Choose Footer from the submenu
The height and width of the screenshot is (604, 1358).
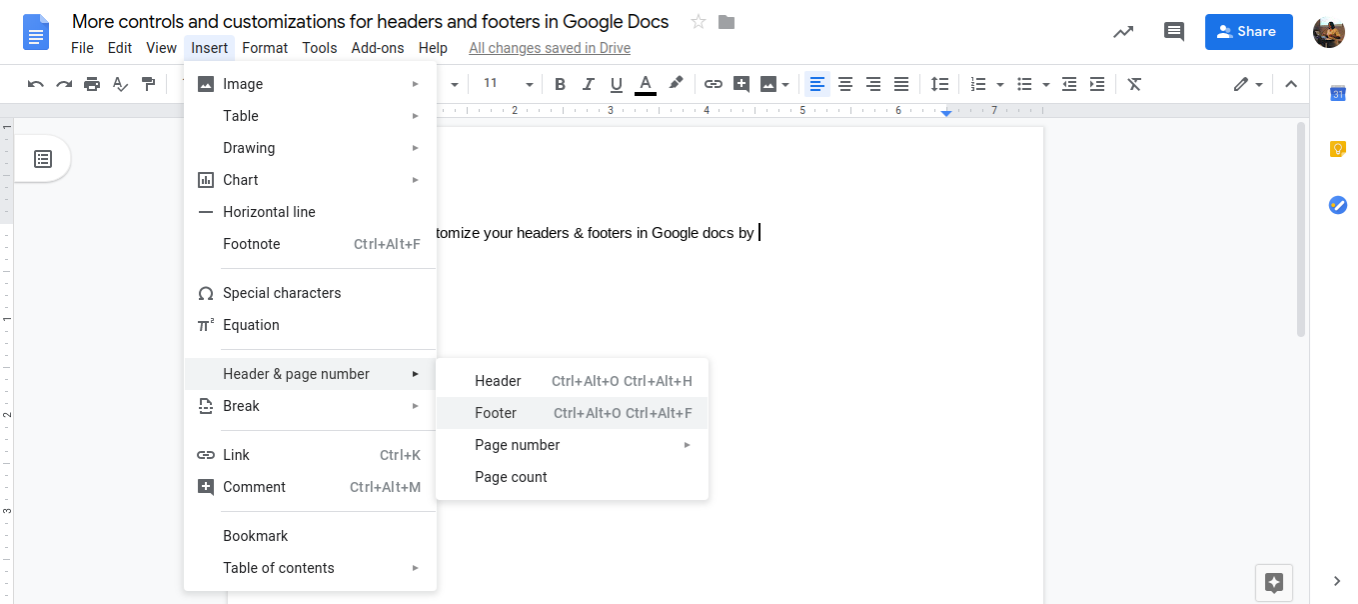pos(572,413)
